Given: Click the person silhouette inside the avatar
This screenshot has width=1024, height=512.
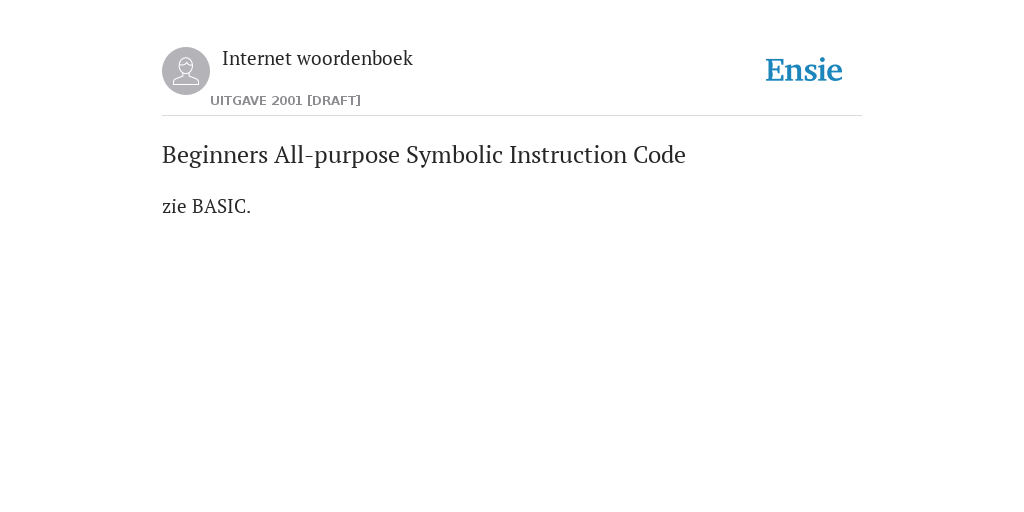Looking at the screenshot, I should [x=186, y=71].
